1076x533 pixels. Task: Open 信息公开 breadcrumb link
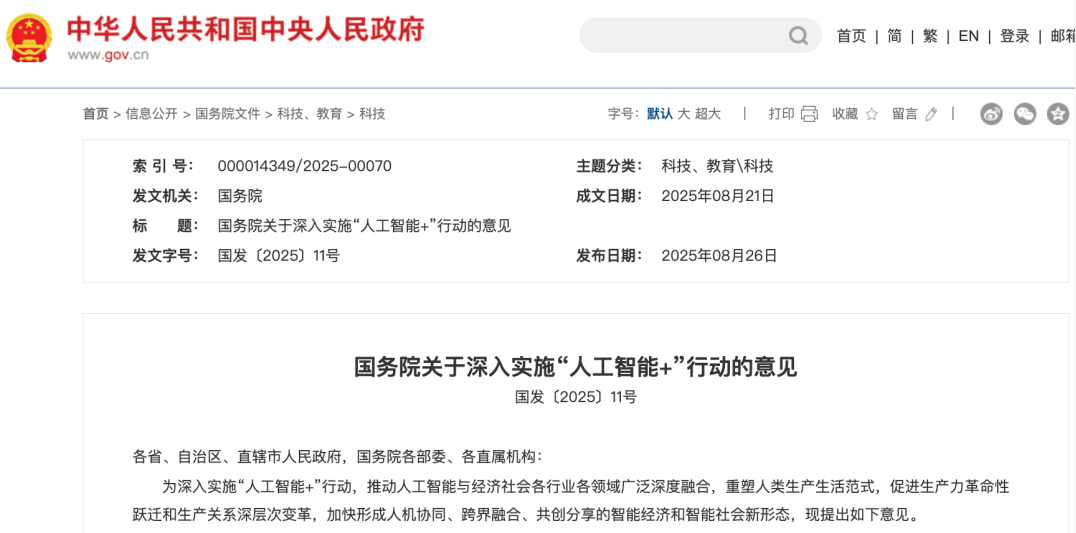click(x=151, y=114)
